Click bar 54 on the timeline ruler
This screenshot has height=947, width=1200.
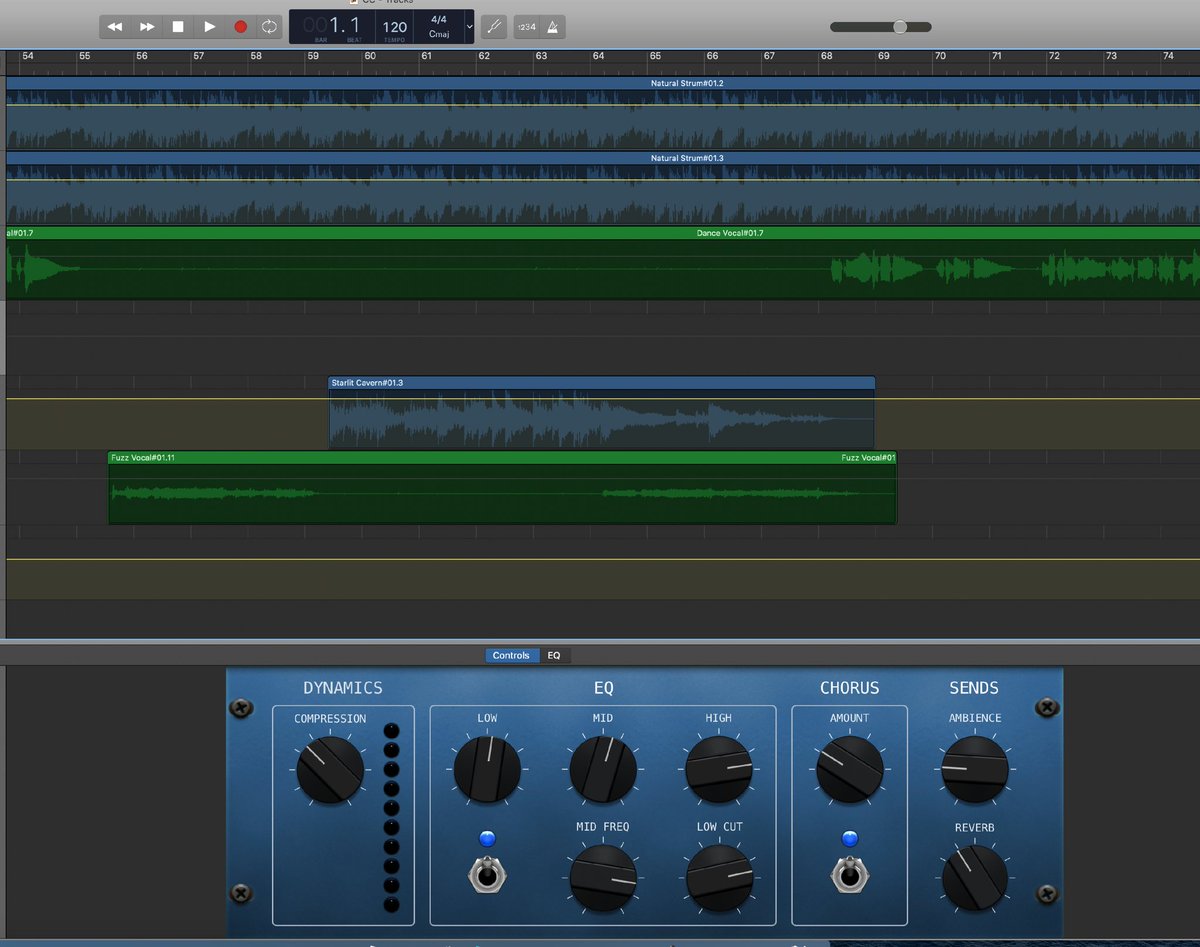[x=28, y=56]
